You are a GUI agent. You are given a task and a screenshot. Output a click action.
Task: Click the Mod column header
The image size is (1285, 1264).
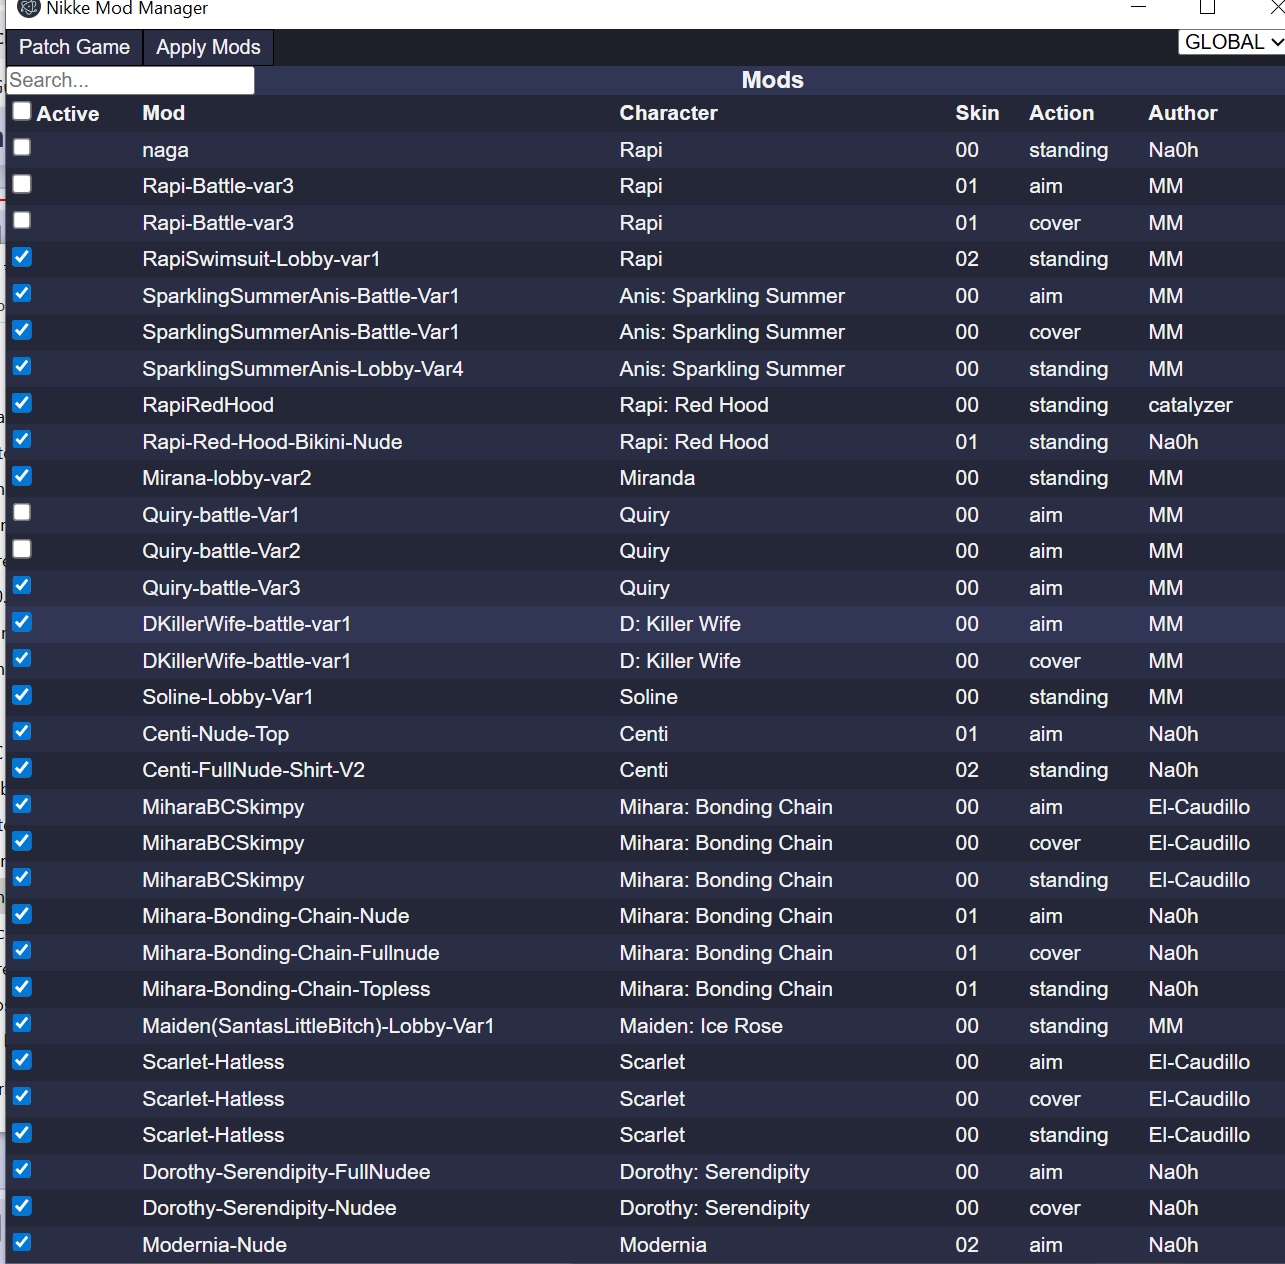164,113
